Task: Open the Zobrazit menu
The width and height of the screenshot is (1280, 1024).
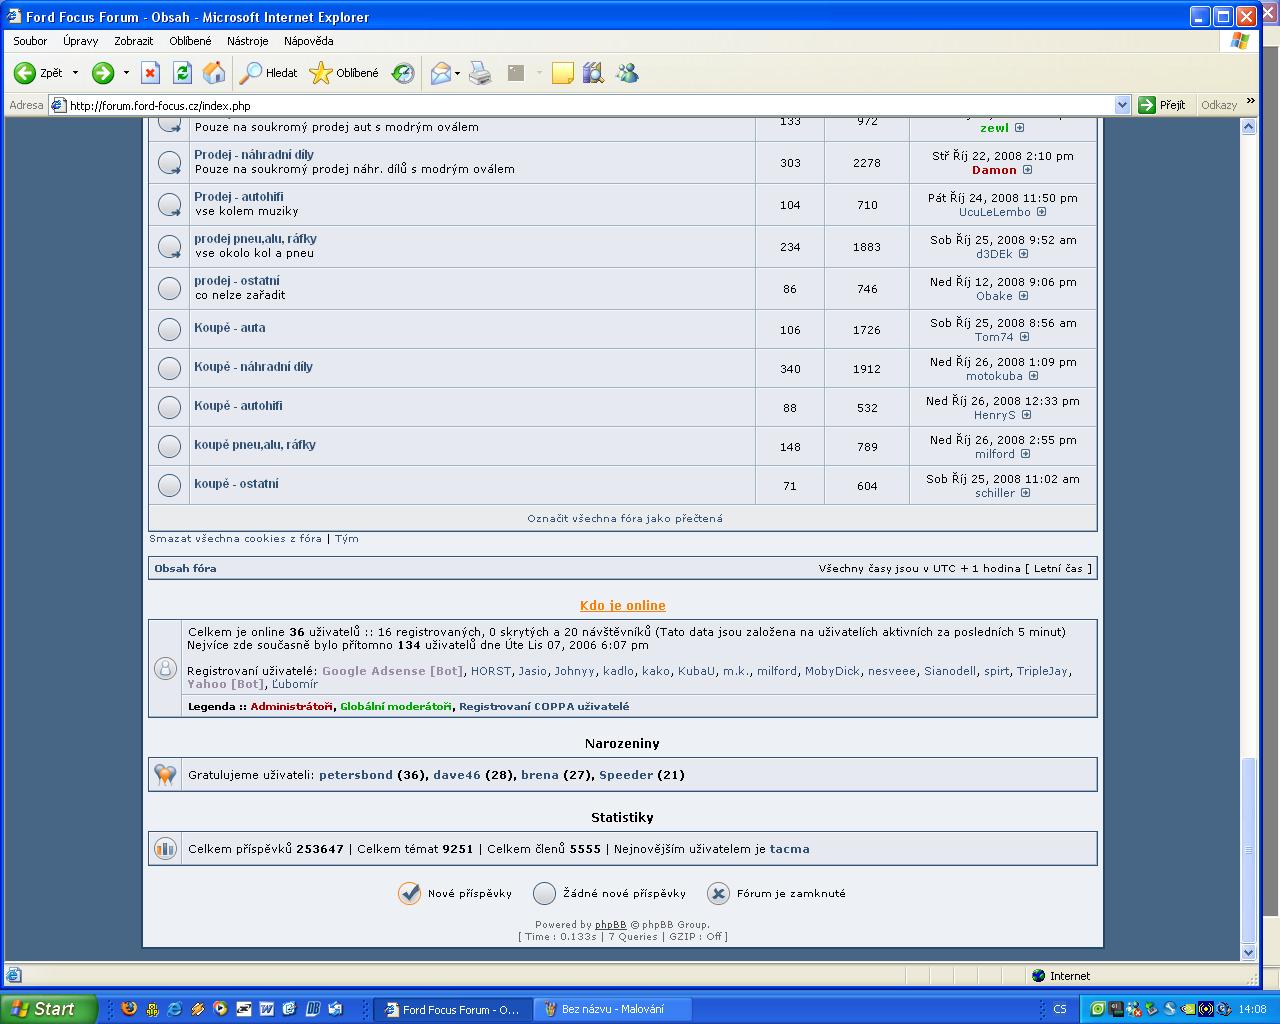Action: tap(133, 41)
